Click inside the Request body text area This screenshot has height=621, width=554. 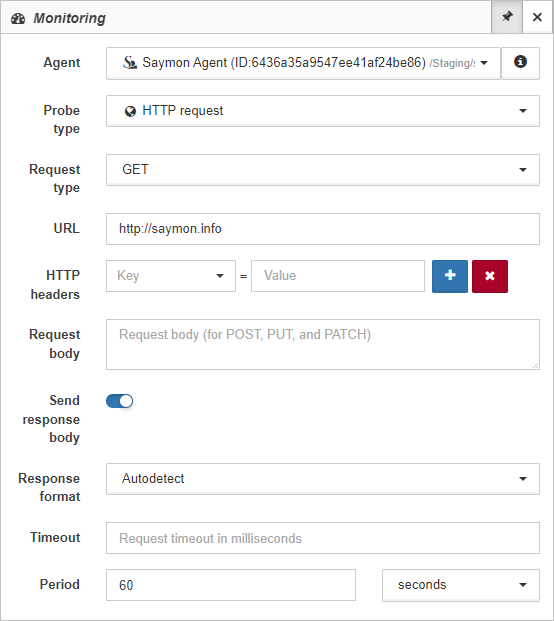click(323, 345)
